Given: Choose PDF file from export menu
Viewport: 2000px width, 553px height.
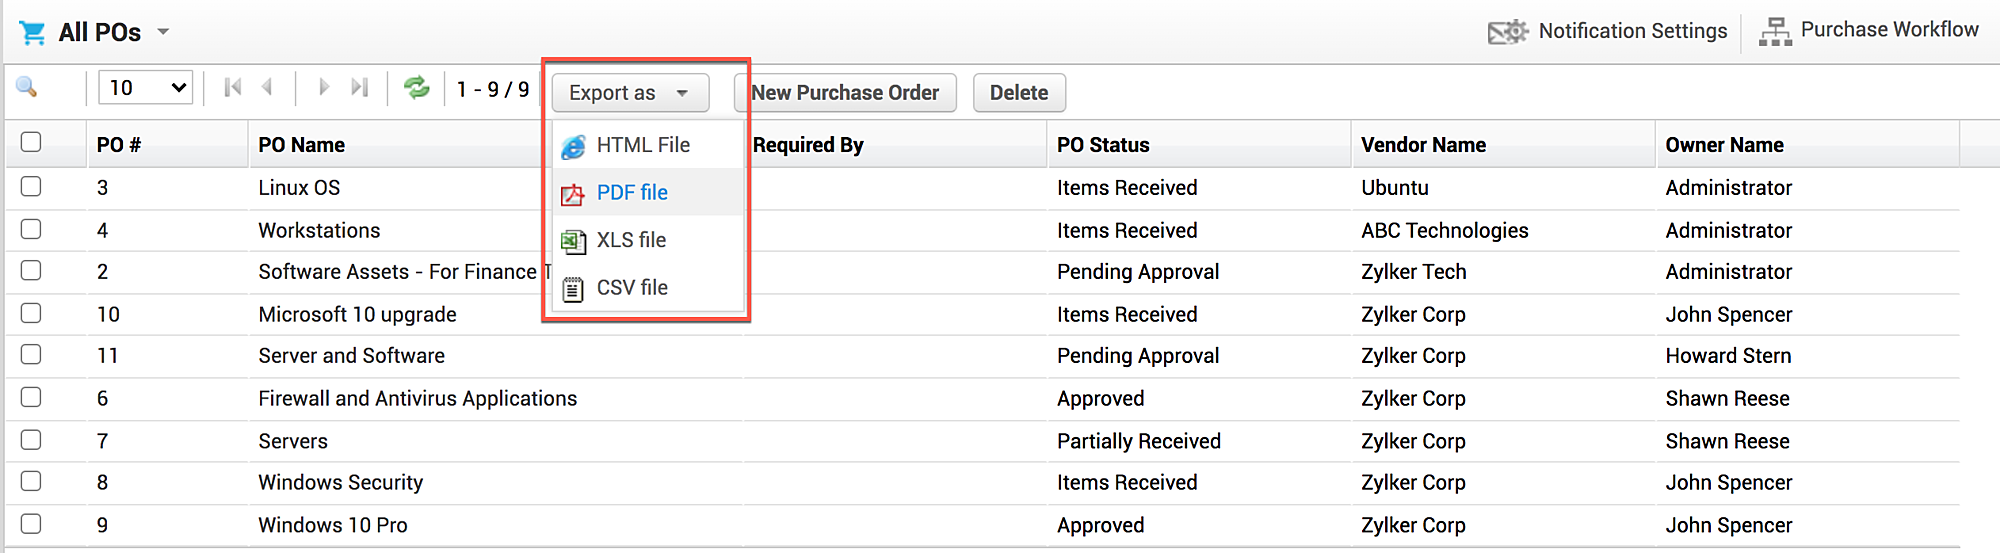Looking at the screenshot, I should pyautogui.click(x=632, y=193).
